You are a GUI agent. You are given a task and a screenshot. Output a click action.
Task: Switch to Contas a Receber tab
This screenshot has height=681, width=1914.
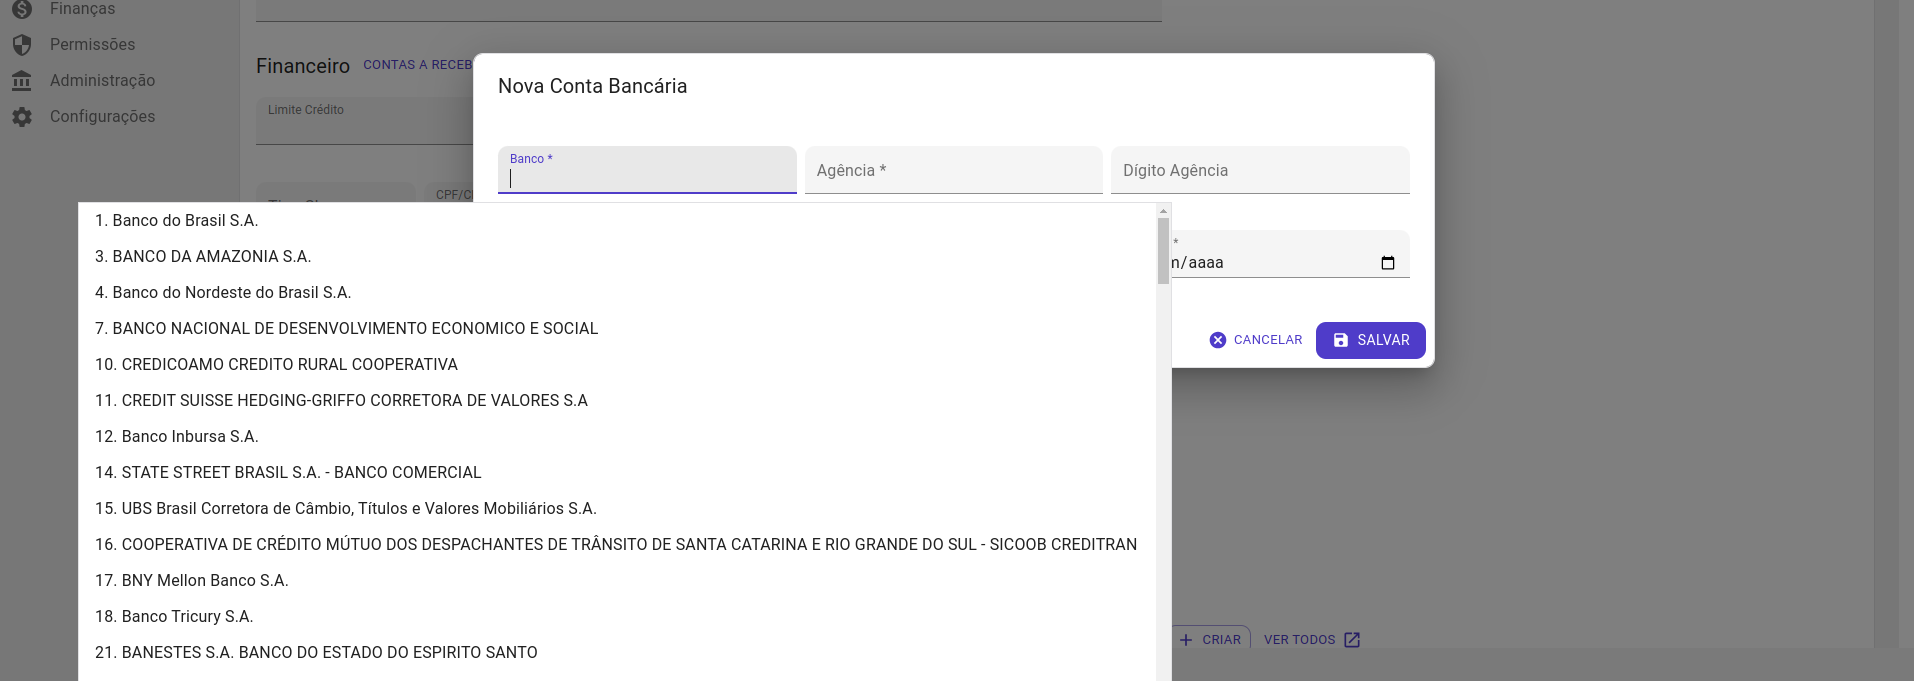417,65
